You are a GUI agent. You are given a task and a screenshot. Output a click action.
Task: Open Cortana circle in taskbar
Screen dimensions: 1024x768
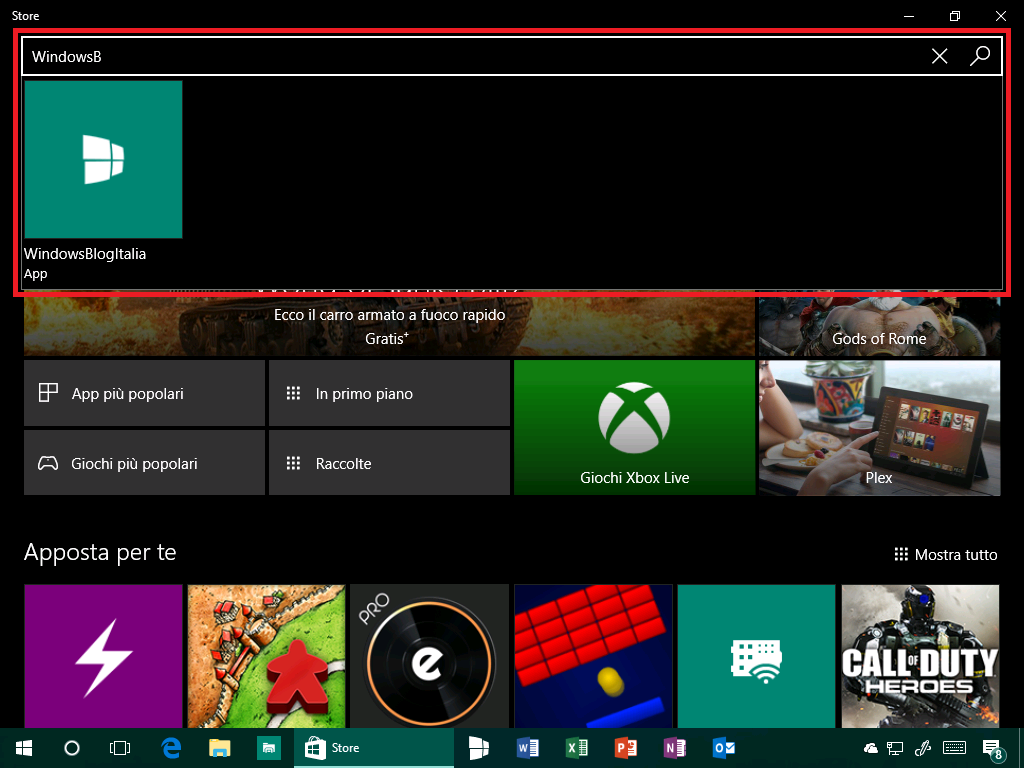(x=72, y=748)
